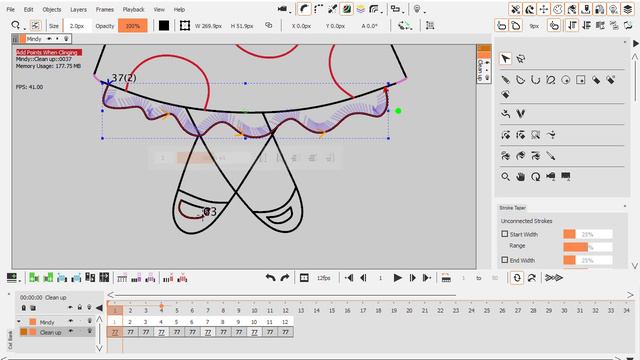This screenshot has height=360, width=640.
Task: Open the File menu
Action: click(x=11, y=9)
